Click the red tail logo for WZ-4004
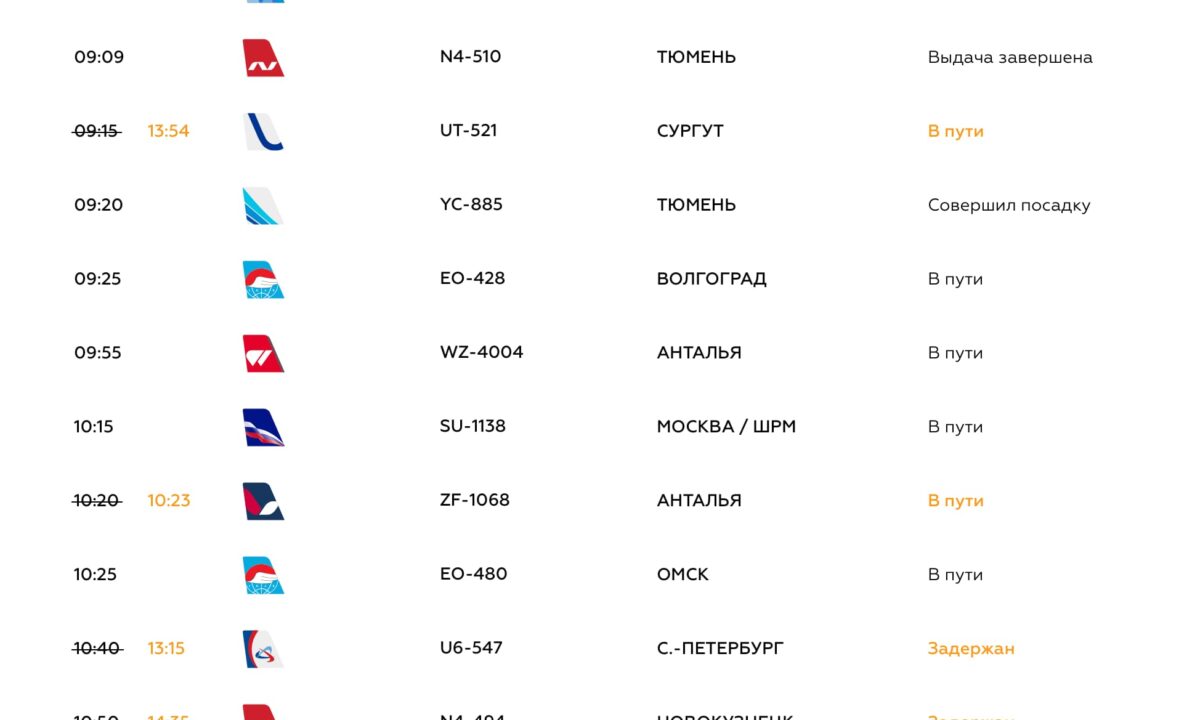This screenshot has height=720, width=1200. 264,354
